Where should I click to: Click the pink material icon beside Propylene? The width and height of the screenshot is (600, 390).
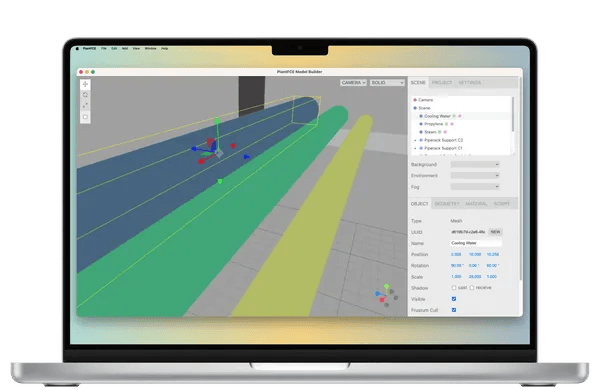(x=452, y=124)
